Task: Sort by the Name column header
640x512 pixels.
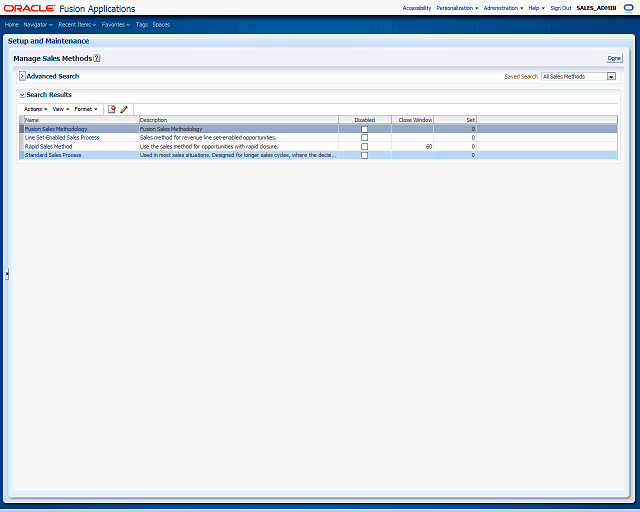Action: click(x=82, y=120)
